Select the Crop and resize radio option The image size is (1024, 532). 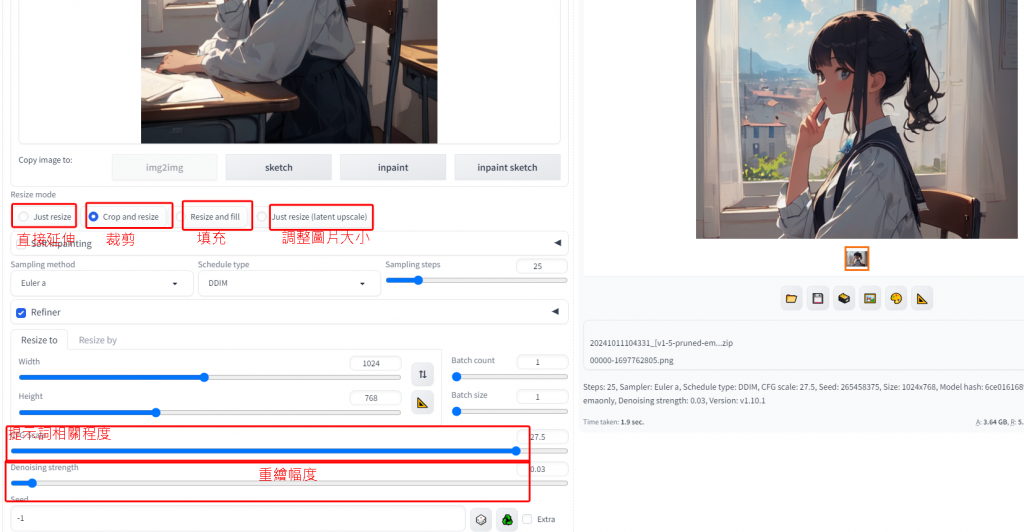click(93, 217)
